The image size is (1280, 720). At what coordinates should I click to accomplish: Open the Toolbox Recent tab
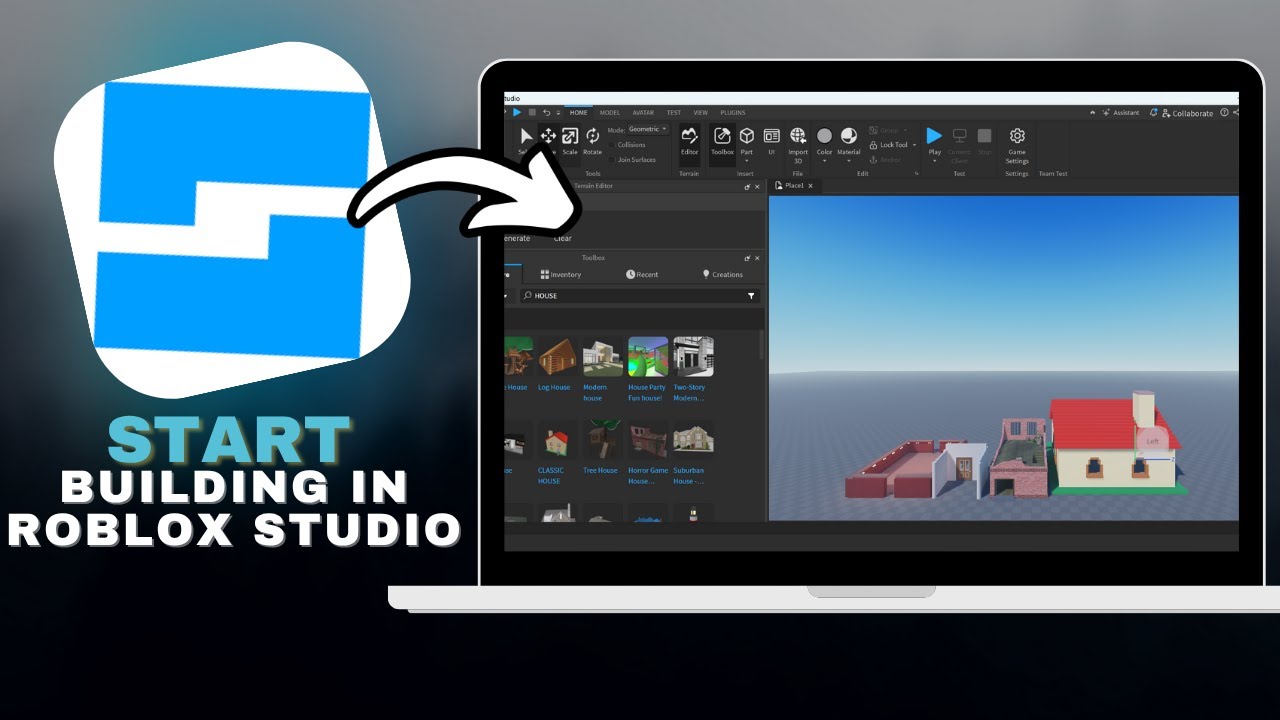click(x=642, y=274)
